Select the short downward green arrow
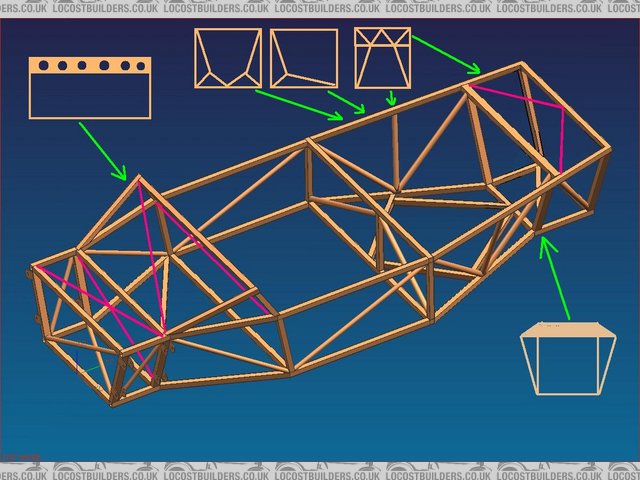This screenshot has height=480, width=640. (392, 97)
